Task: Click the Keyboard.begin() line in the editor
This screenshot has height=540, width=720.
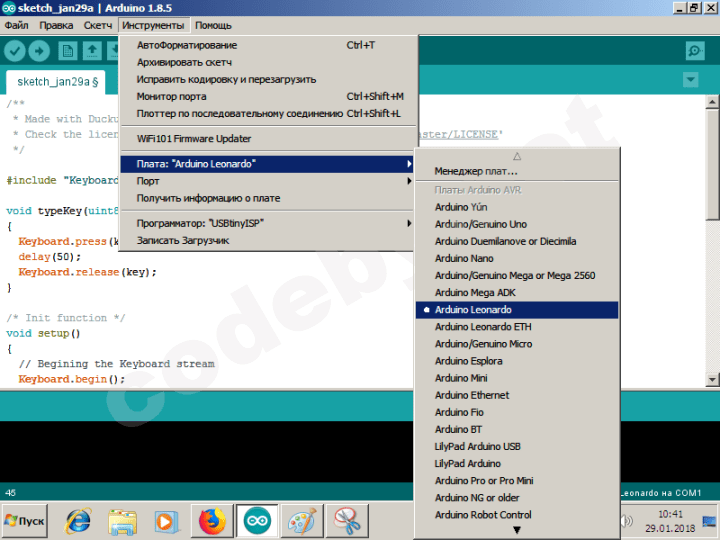Action: [71, 379]
